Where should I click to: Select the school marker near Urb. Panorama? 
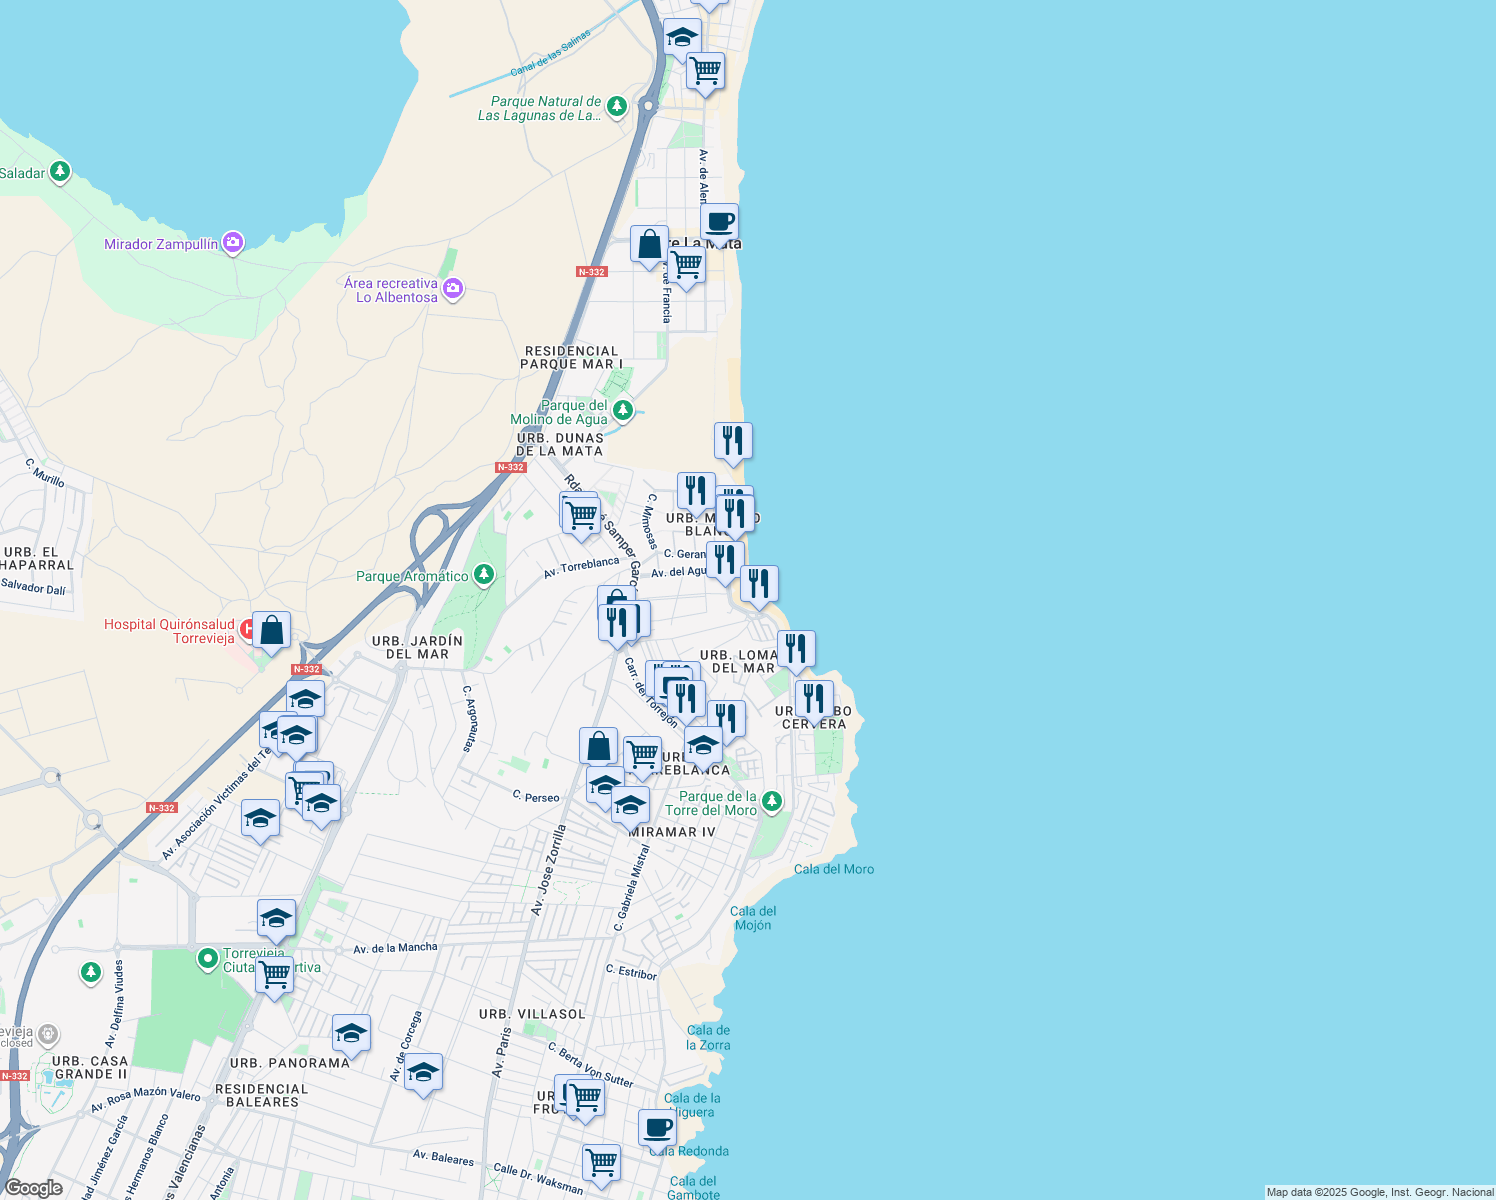coord(351,1033)
